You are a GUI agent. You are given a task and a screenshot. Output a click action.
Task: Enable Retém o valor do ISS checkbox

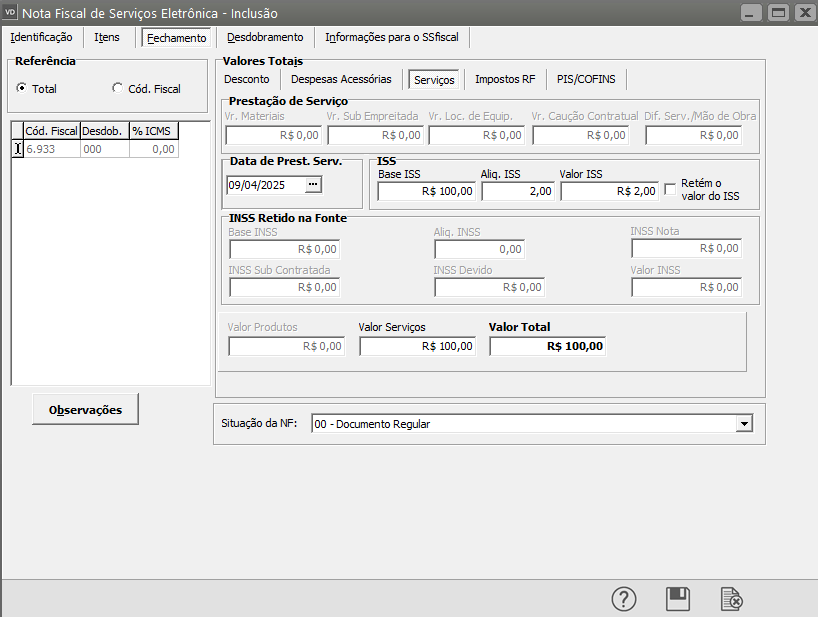click(x=671, y=185)
